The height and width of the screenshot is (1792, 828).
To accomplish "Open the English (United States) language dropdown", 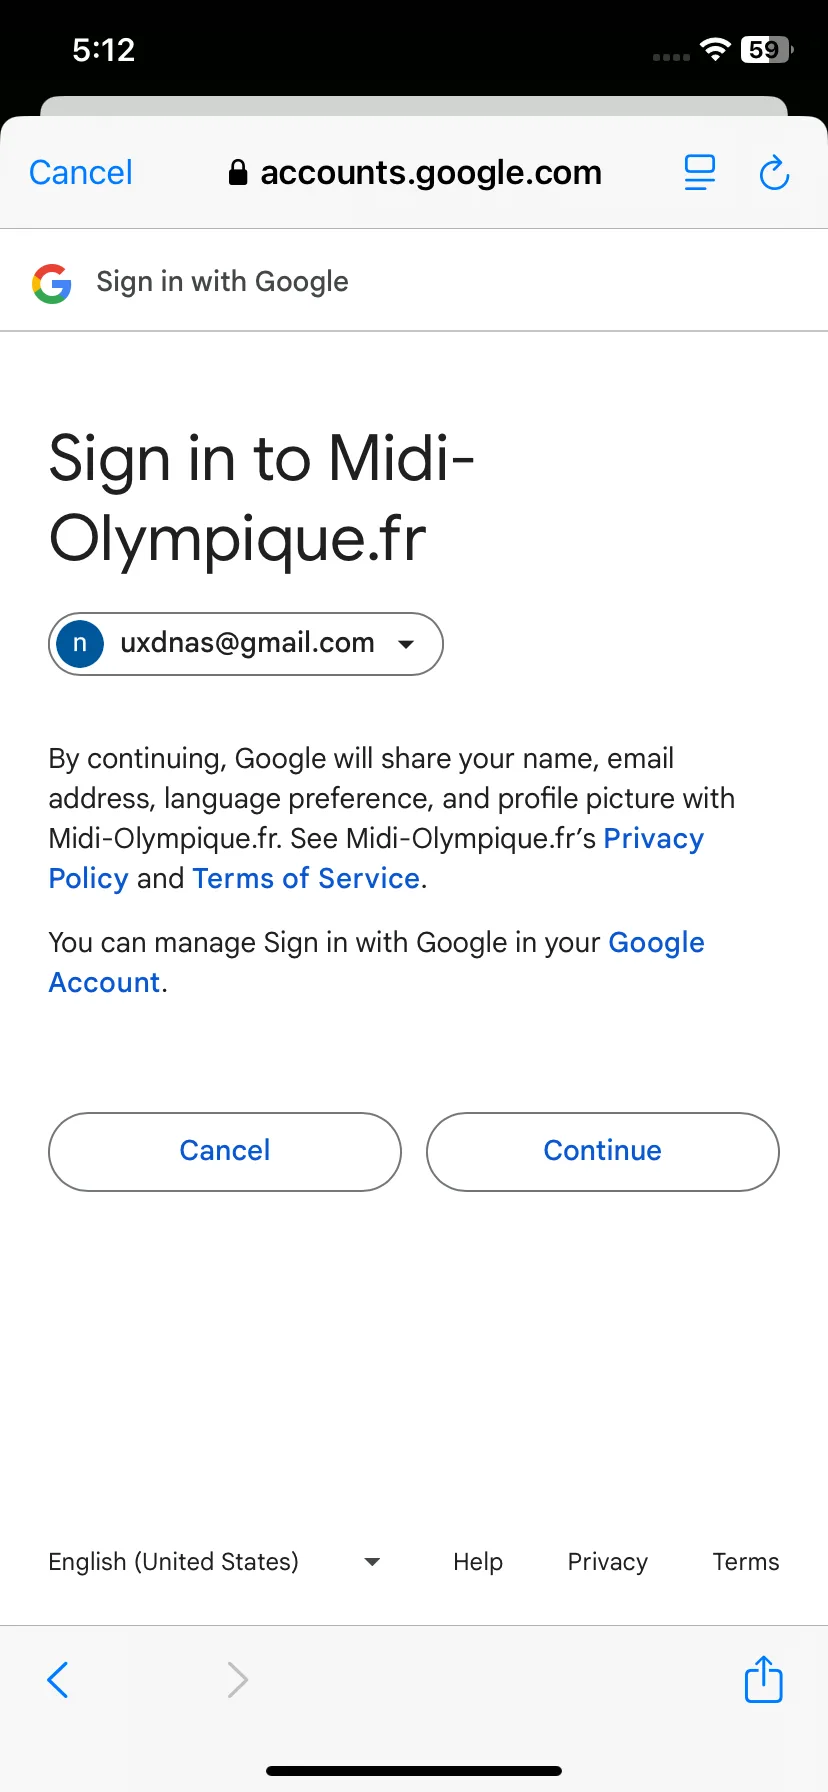I will 214,1562.
